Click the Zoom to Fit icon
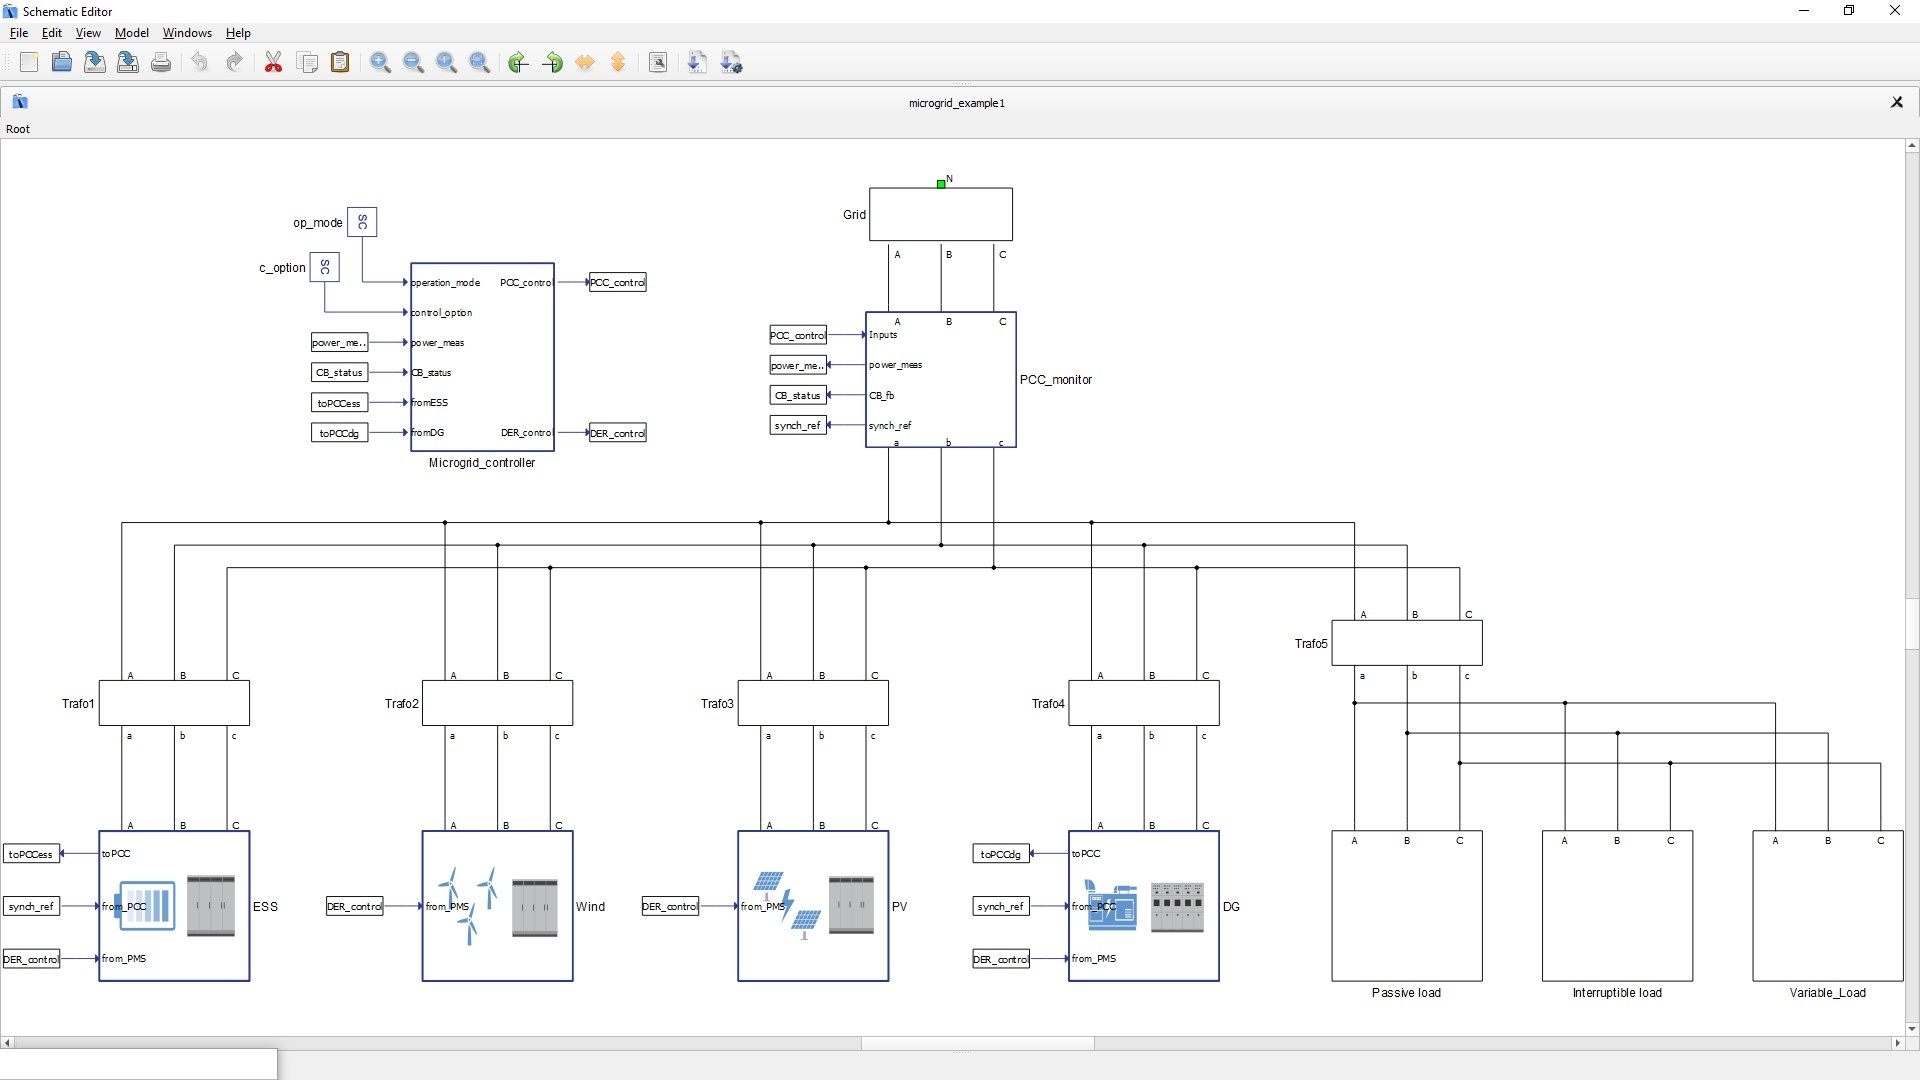 480,62
